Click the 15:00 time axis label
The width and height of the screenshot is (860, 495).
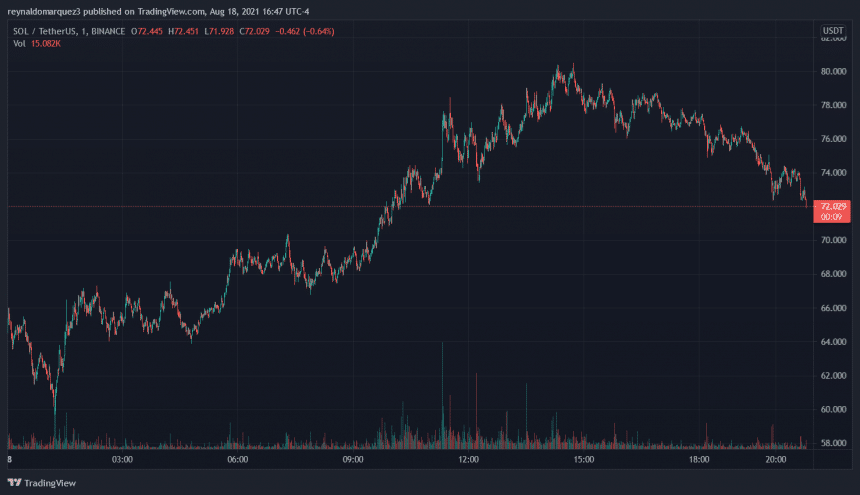point(584,460)
